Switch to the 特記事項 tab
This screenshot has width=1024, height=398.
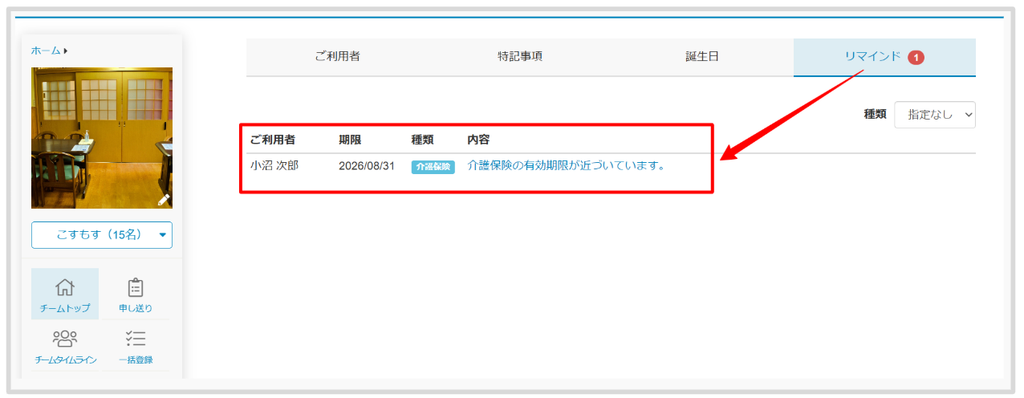pyautogui.click(x=519, y=57)
